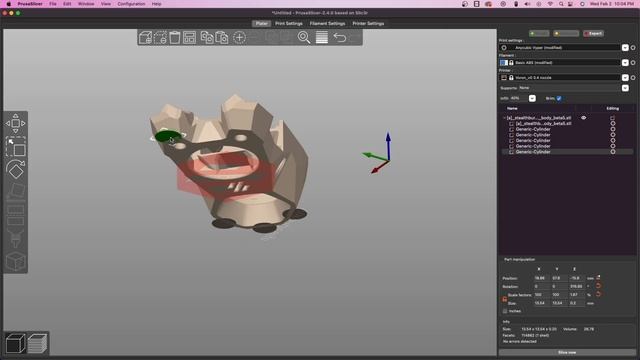The height and width of the screenshot is (360, 640).
Task: Select the top-level stealthburner body object row
Action: point(538,118)
